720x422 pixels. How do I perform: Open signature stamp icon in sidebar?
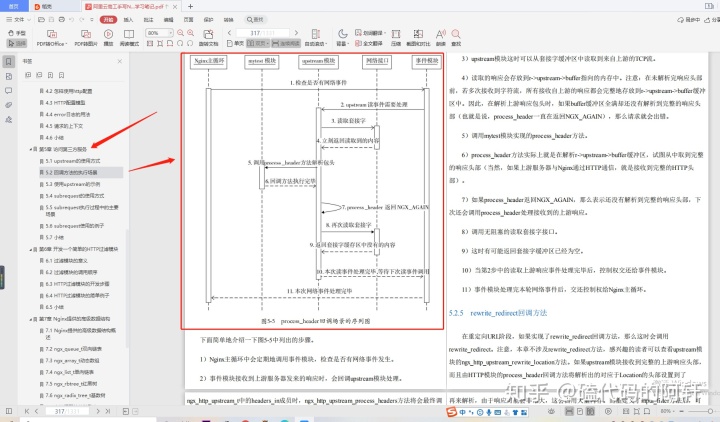pyautogui.click(x=9, y=119)
